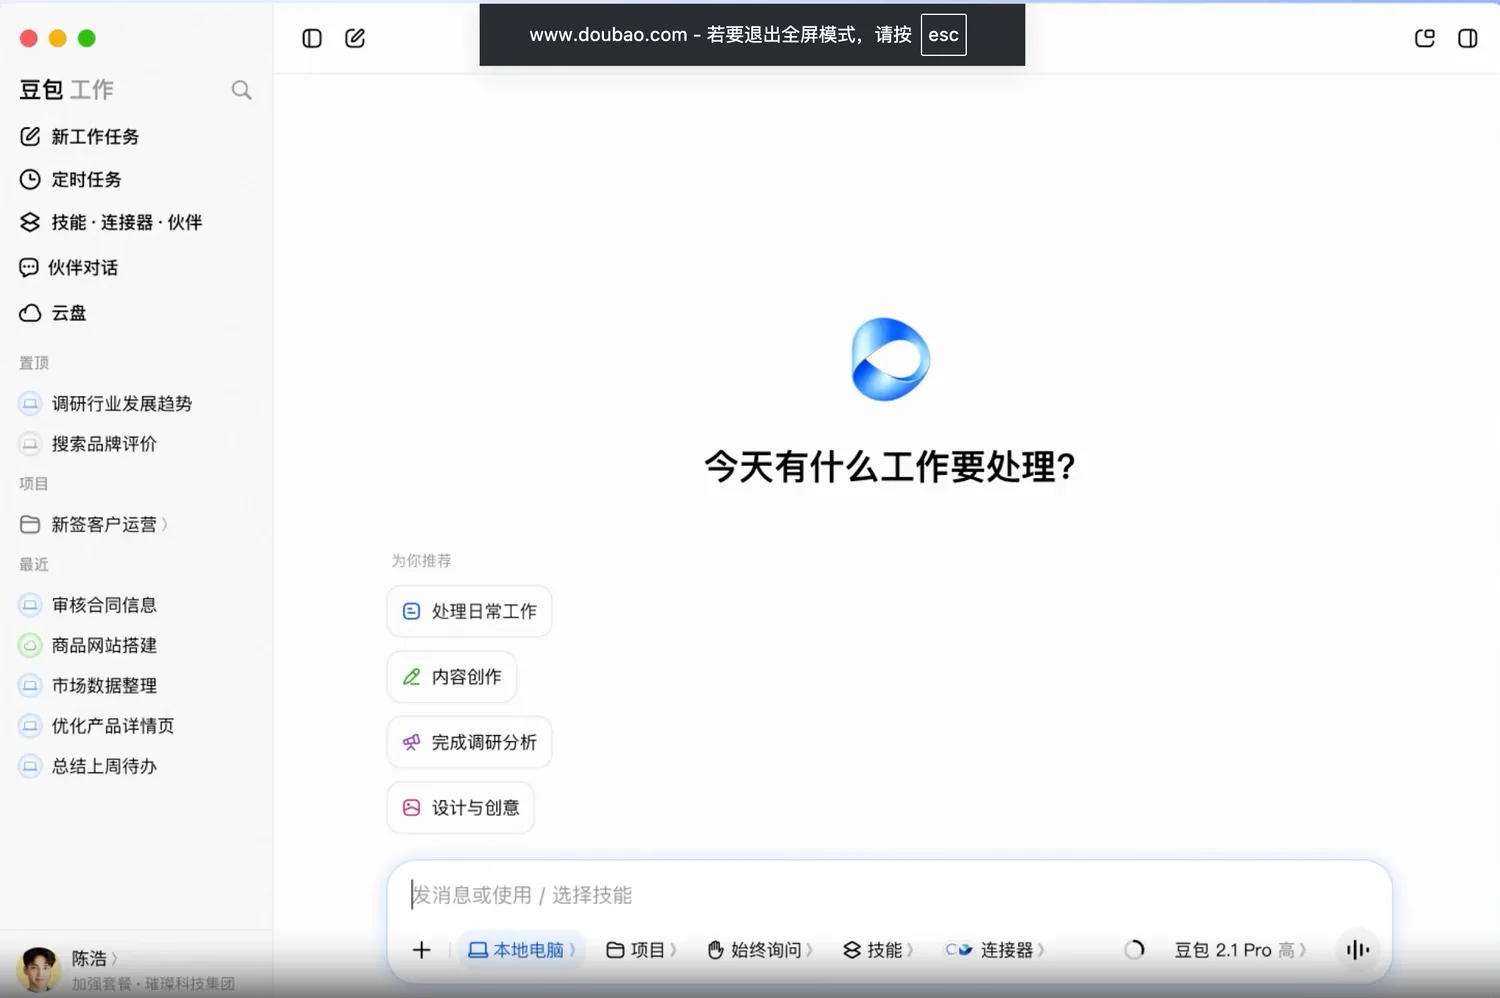This screenshot has height=998, width=1500.
Task: Click the loading circle icon by model name
Action: [x=1134, y=950]
